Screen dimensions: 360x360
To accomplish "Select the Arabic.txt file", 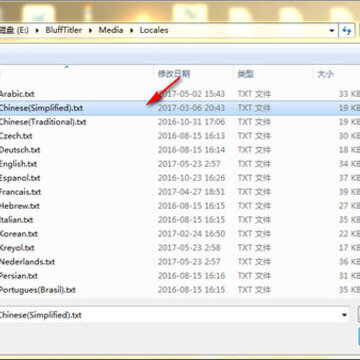I will (17, 94).
